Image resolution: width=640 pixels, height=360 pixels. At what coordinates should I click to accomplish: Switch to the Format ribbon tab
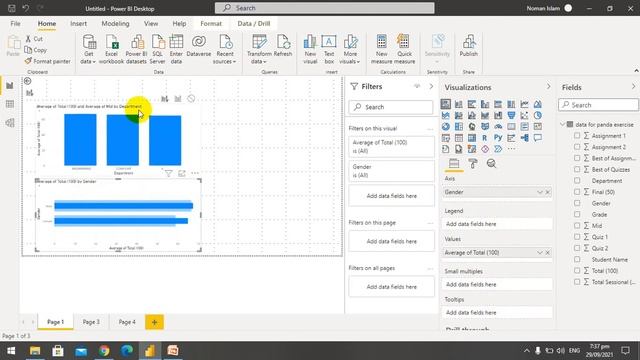(x=211, y=24)
